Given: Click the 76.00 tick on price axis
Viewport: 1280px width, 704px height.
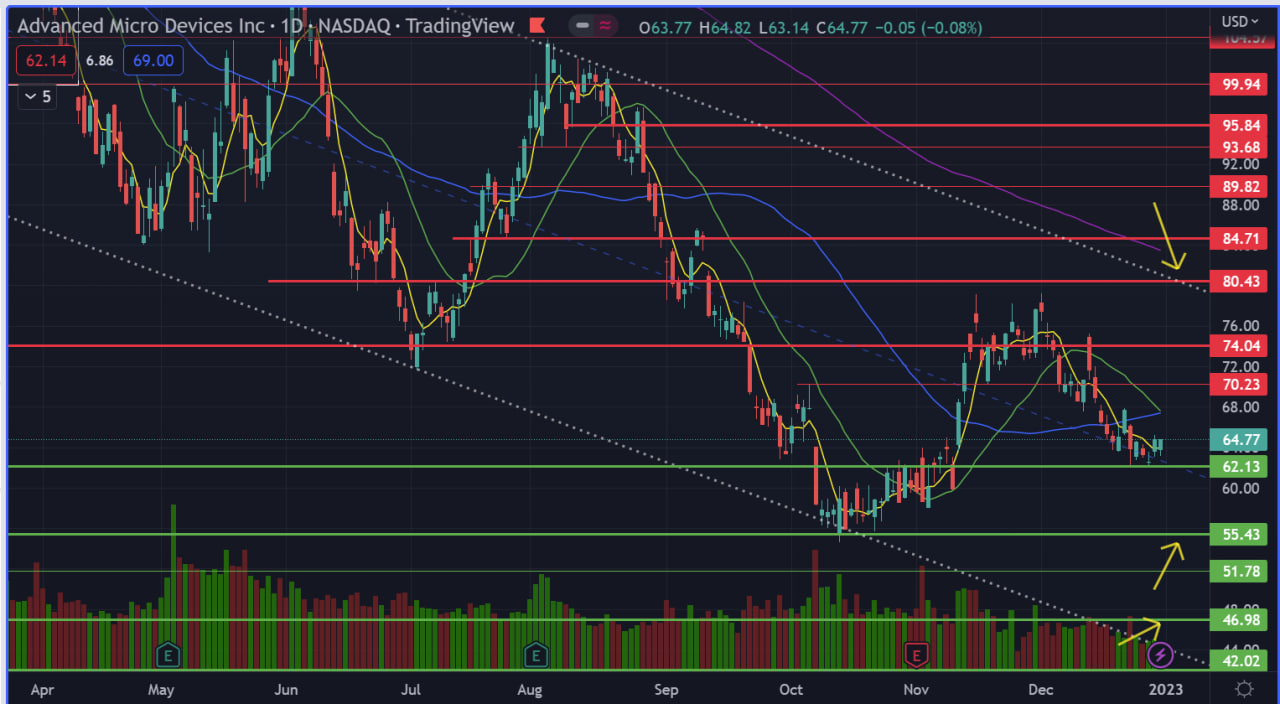Looking at the screenshot, I should tap(1238, 326).
